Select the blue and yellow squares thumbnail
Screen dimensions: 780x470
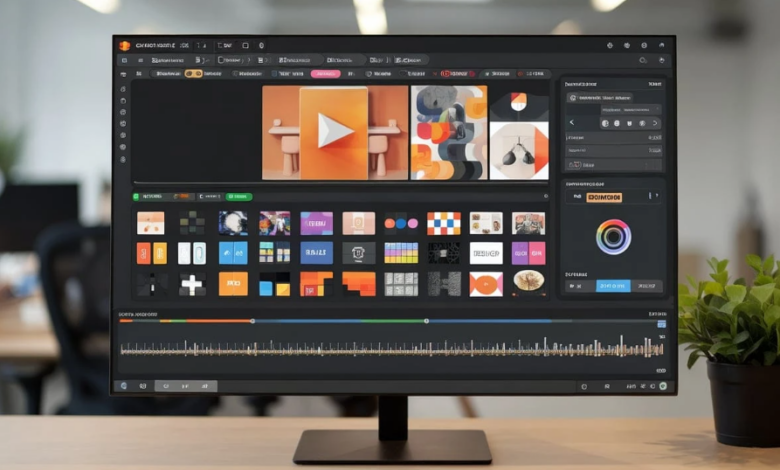[x=275, y=284]
